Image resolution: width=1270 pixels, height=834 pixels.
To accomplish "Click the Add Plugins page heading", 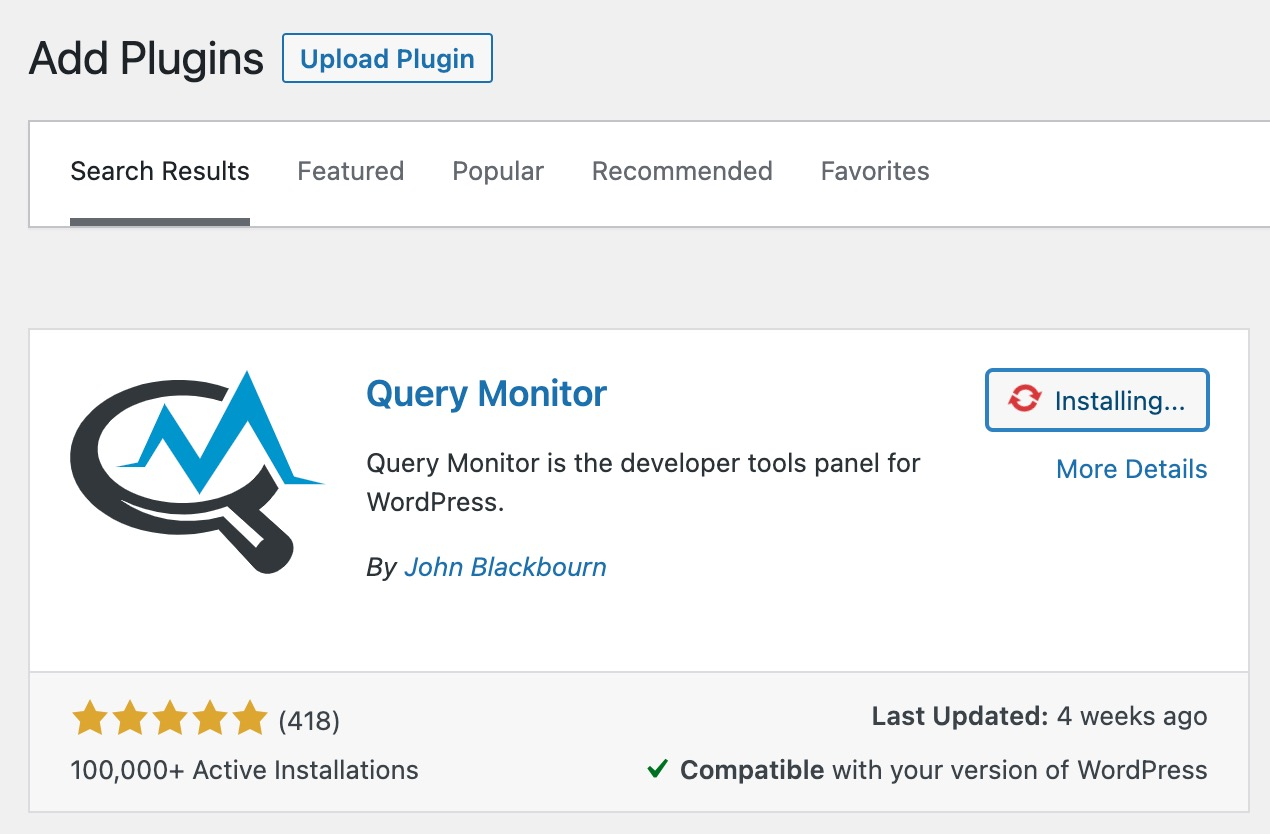I will point(146,58).
